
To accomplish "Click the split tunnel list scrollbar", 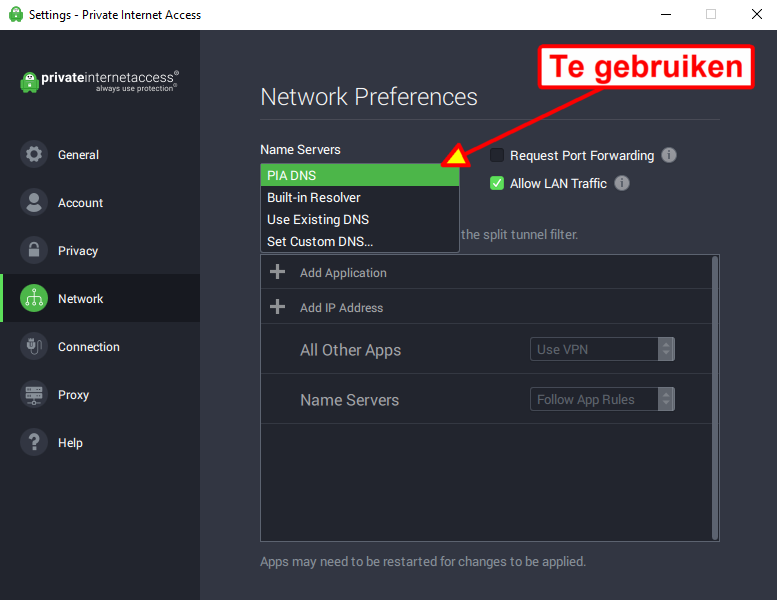I will pyautogui.click(x=715, y=398).
